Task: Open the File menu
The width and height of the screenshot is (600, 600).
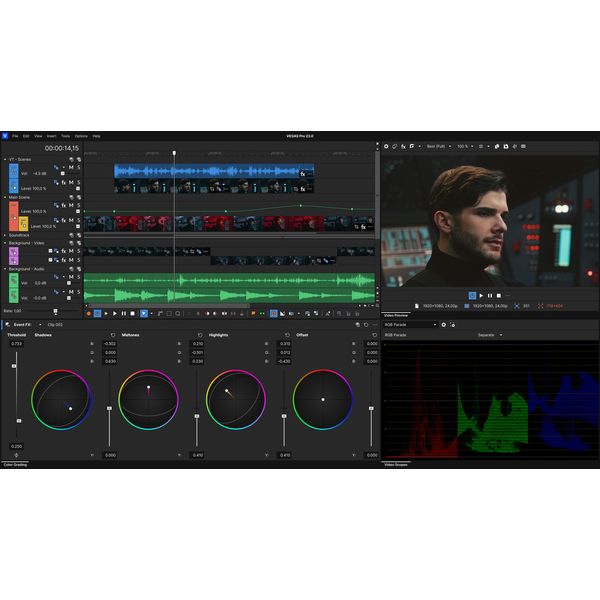Action: coord(15,136)
